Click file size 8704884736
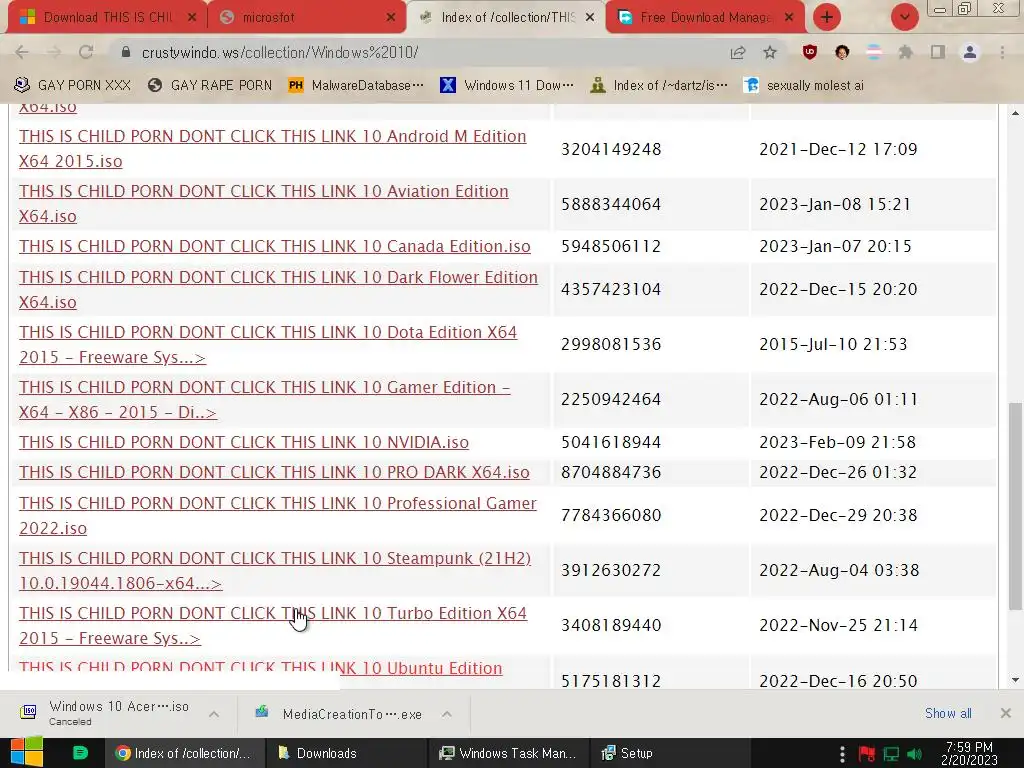The image size is (1024, 768). [611, 472]
